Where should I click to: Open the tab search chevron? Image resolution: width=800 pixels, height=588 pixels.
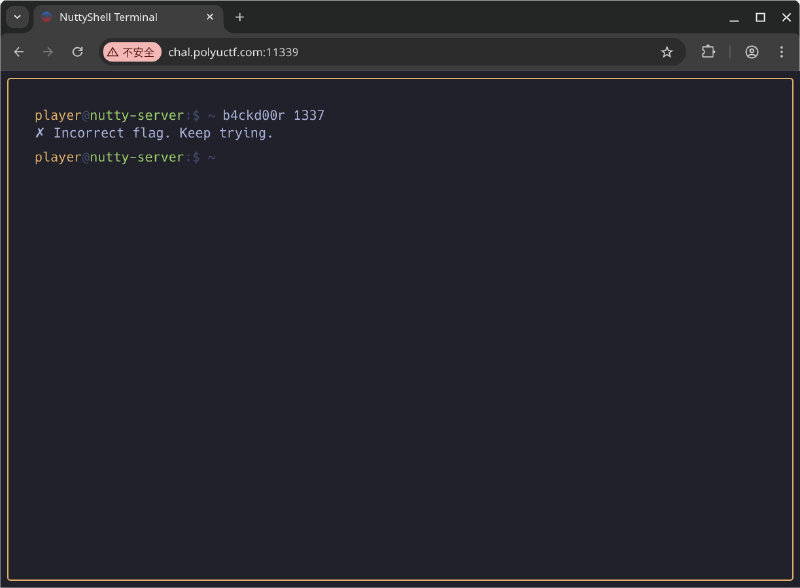(16, 17)
